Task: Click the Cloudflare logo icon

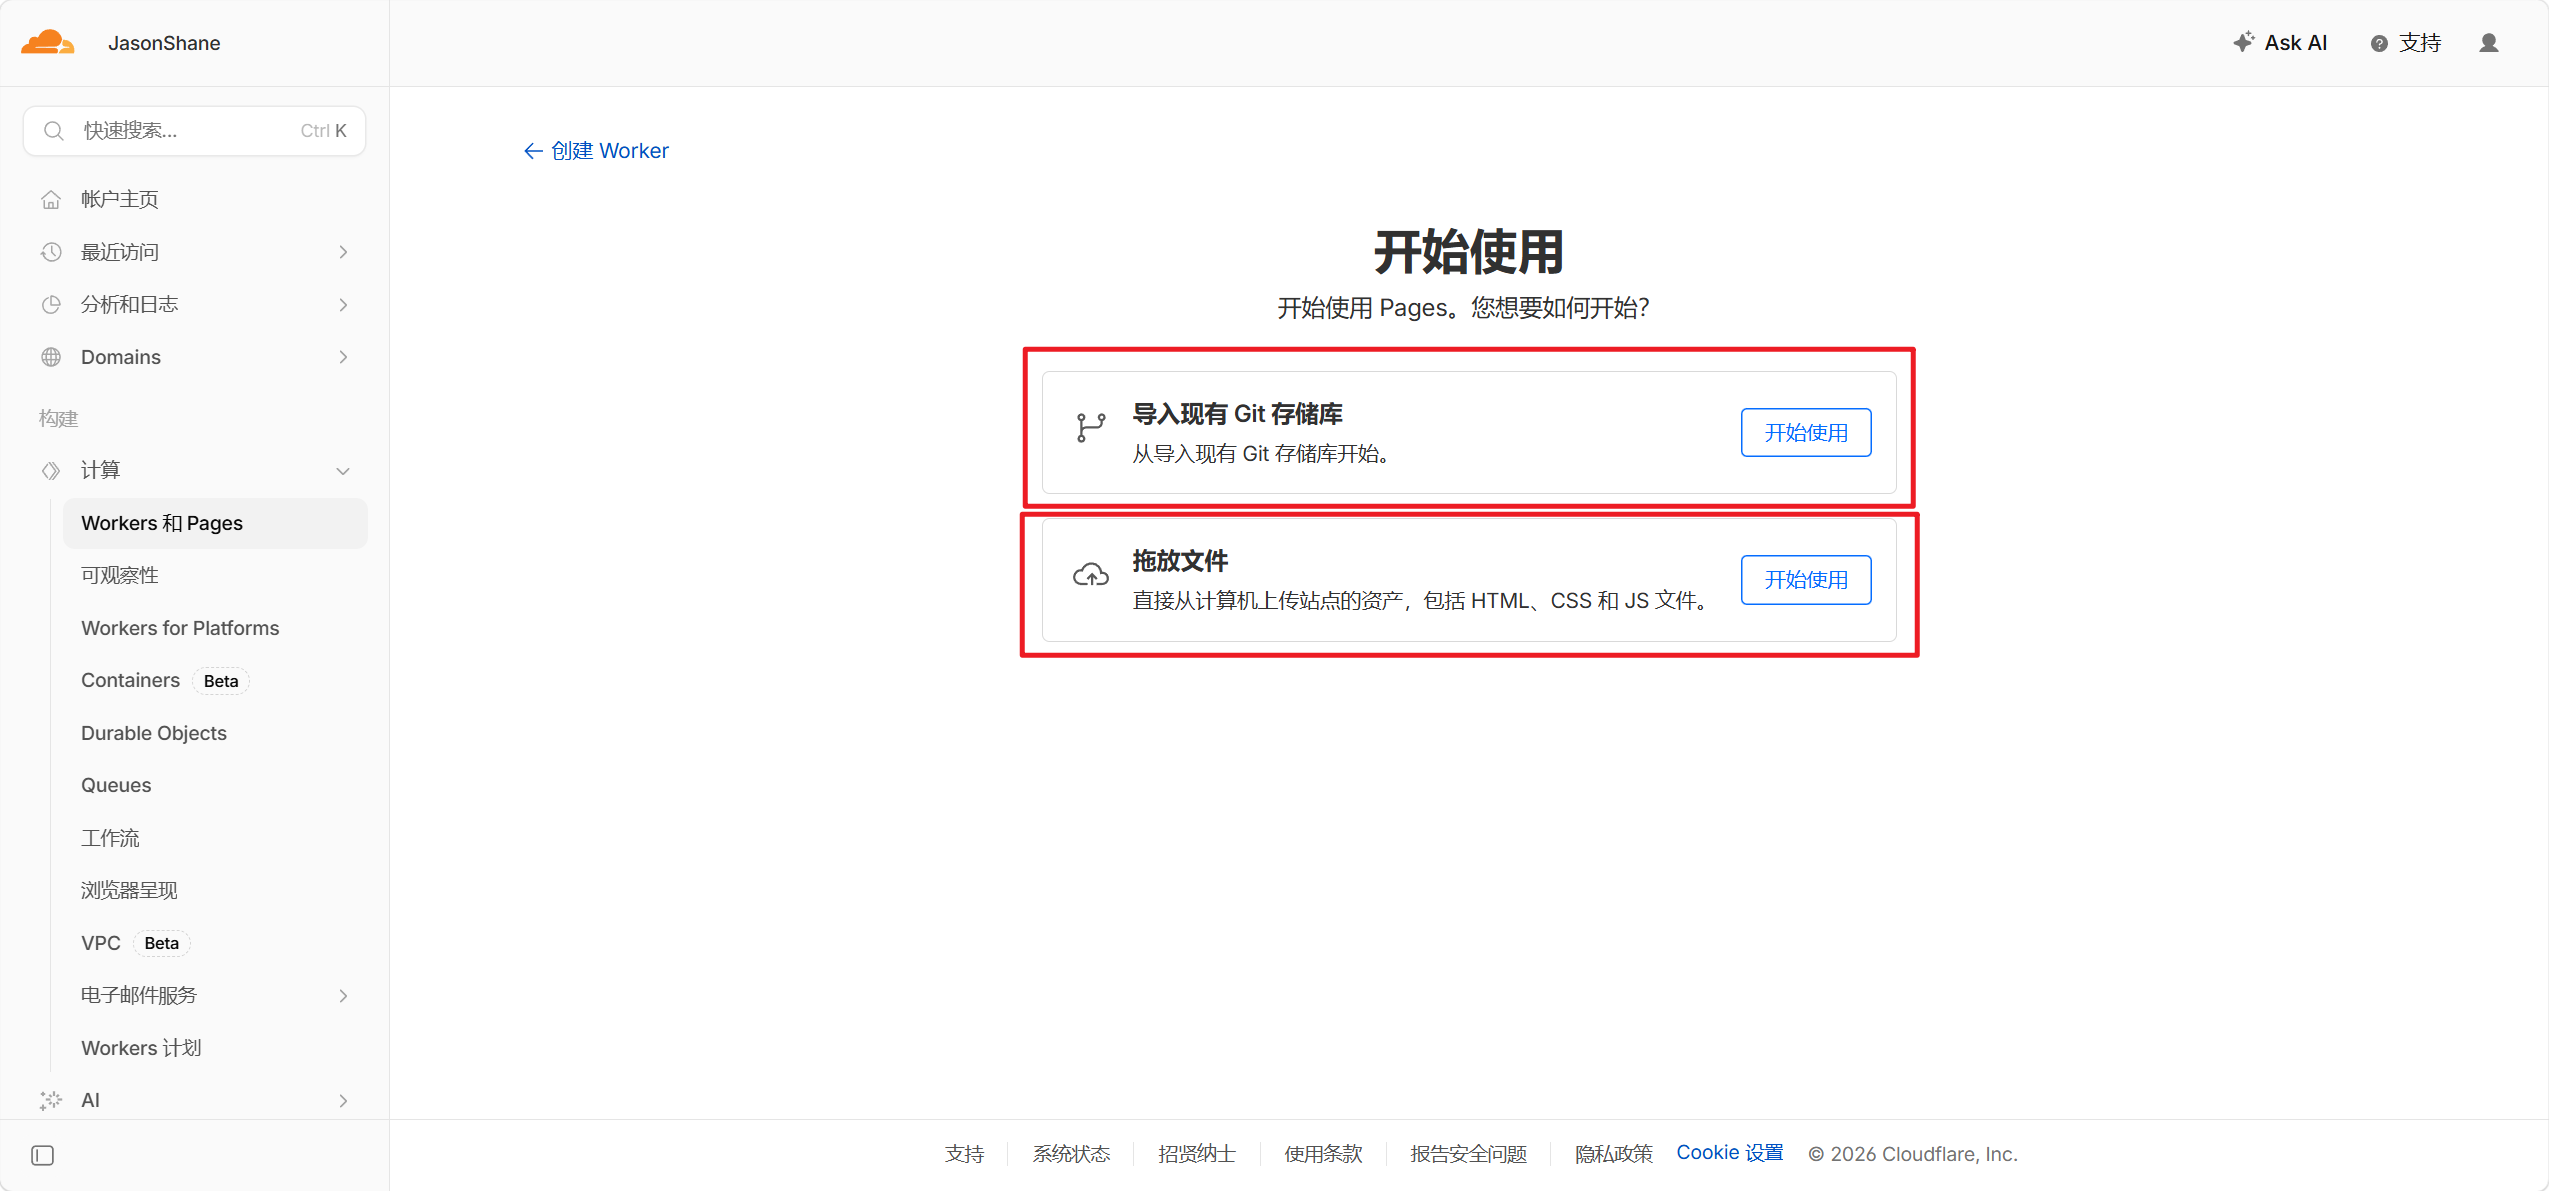Action: (x=47, y=42)
